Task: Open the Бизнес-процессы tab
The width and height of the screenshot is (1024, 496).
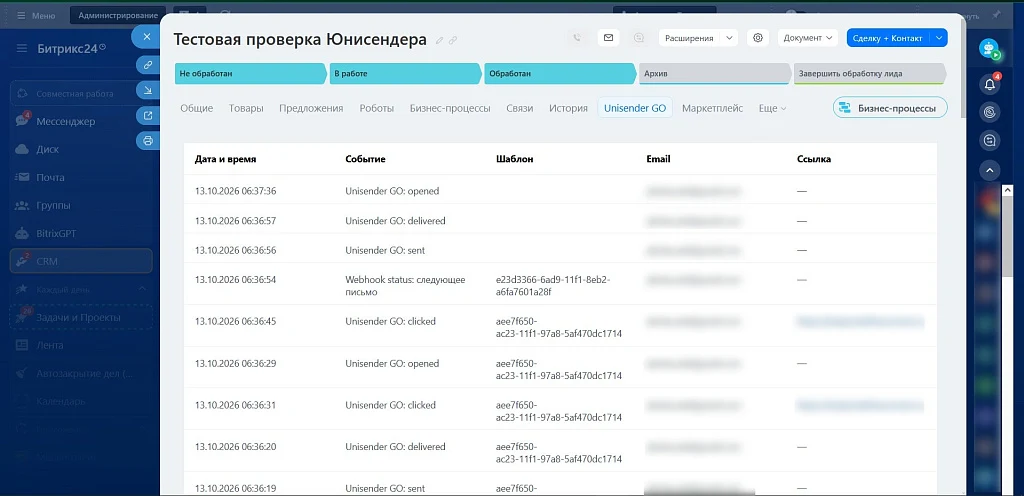Action: point(450,108)
